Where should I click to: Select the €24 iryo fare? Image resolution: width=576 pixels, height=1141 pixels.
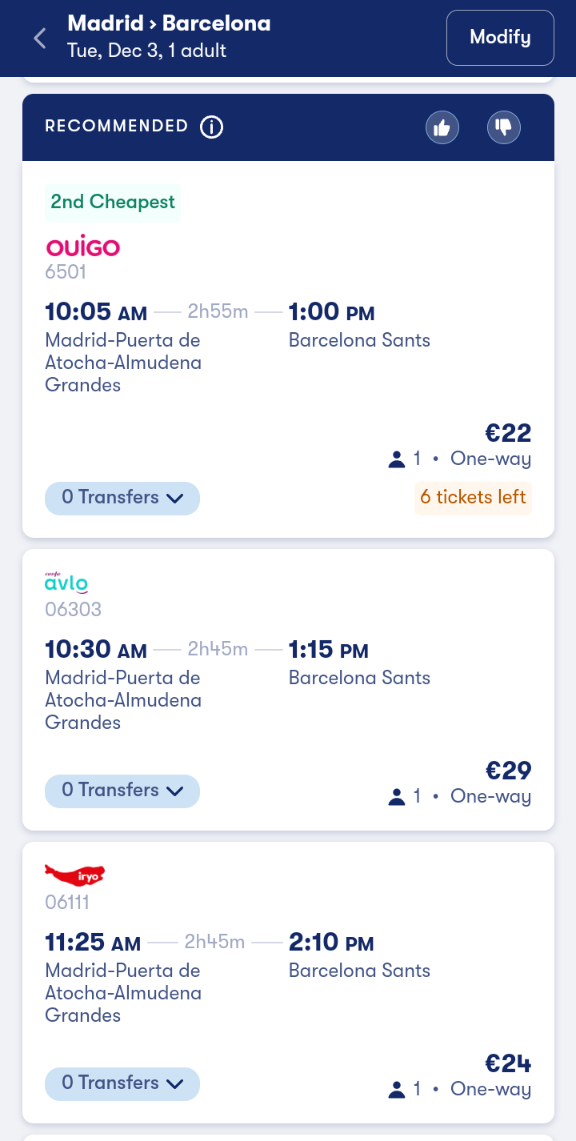click(x=508, y=1064)
